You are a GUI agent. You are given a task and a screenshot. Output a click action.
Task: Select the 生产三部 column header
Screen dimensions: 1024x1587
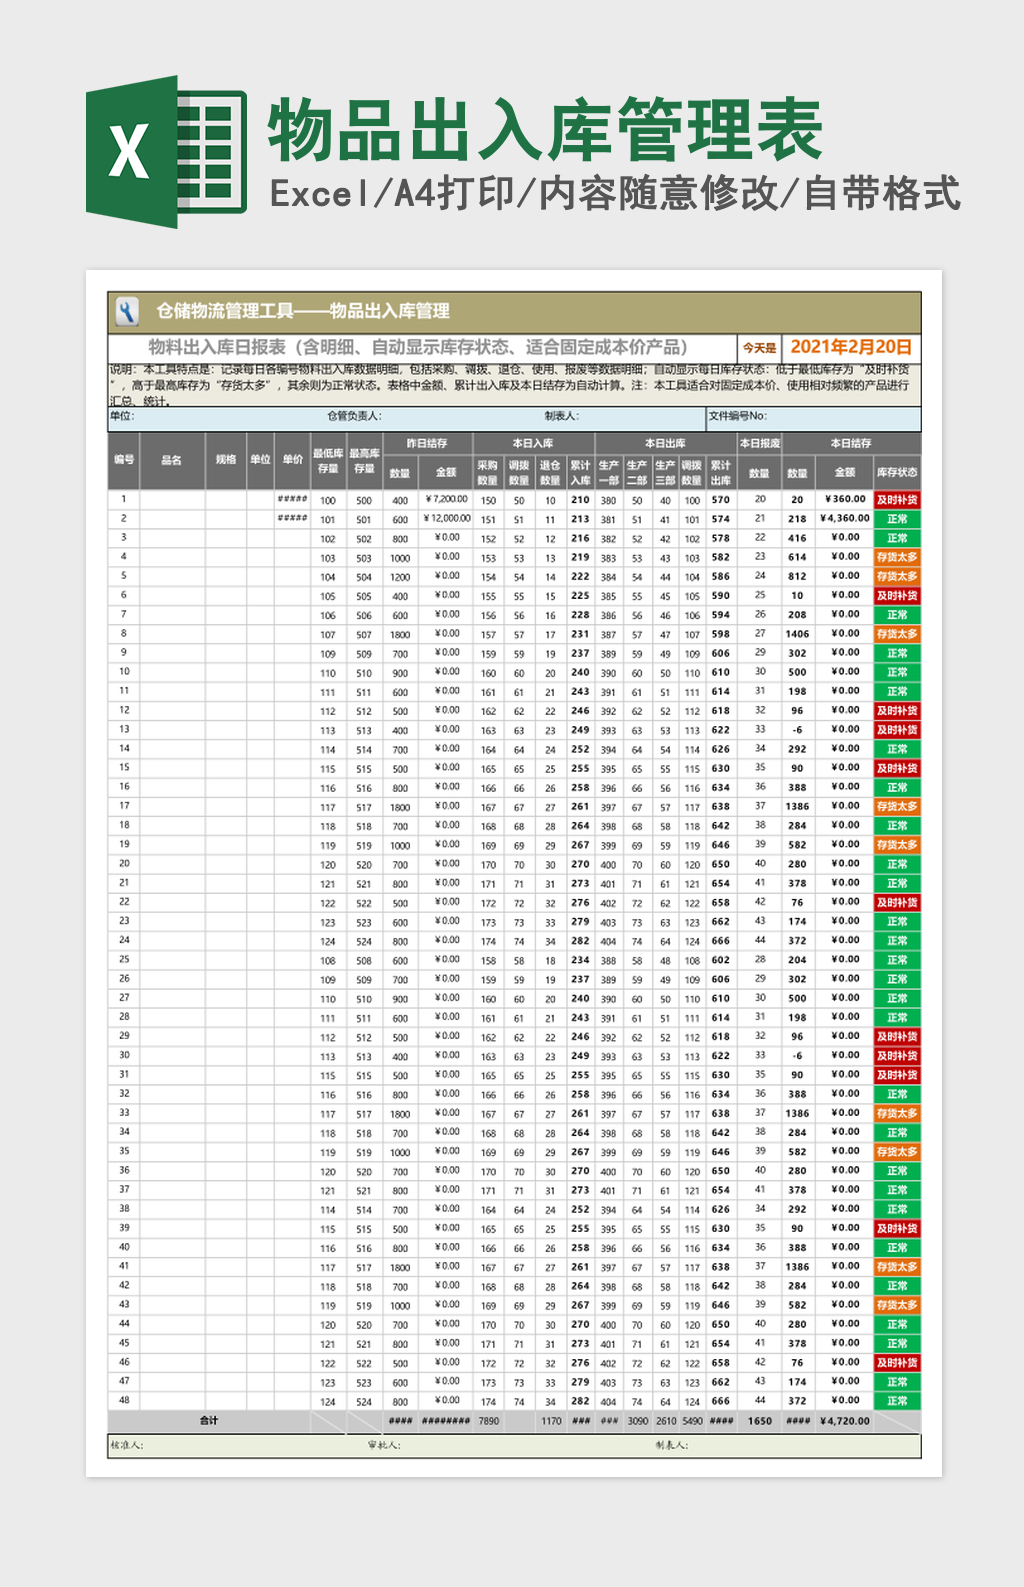coord(665,472)
